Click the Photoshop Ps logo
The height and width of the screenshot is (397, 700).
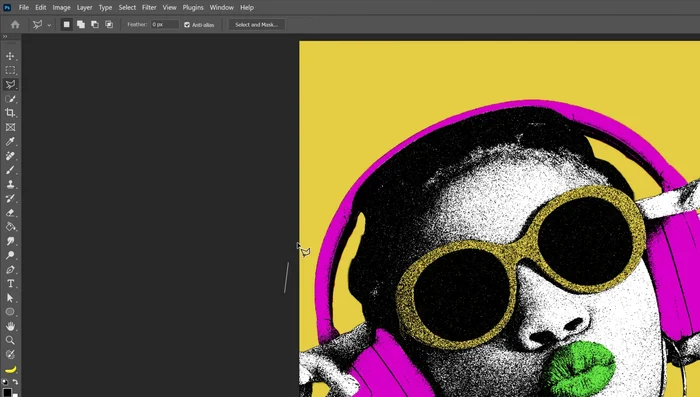[7, 7]
